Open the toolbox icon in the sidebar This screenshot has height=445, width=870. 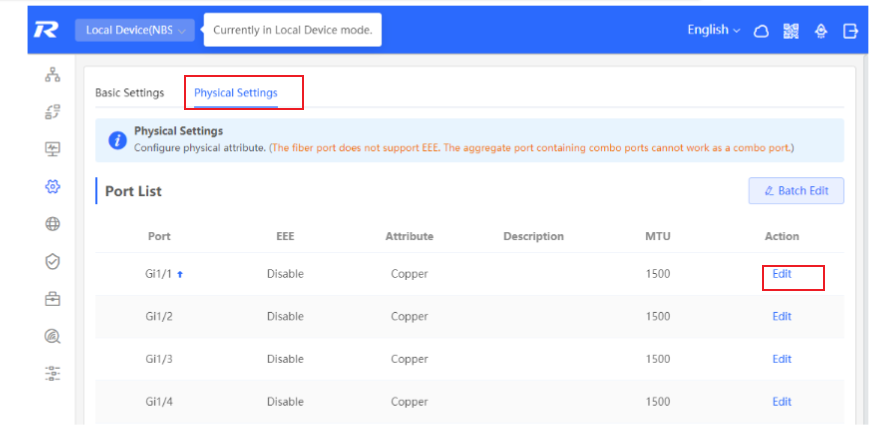click(x=52, y=299)
